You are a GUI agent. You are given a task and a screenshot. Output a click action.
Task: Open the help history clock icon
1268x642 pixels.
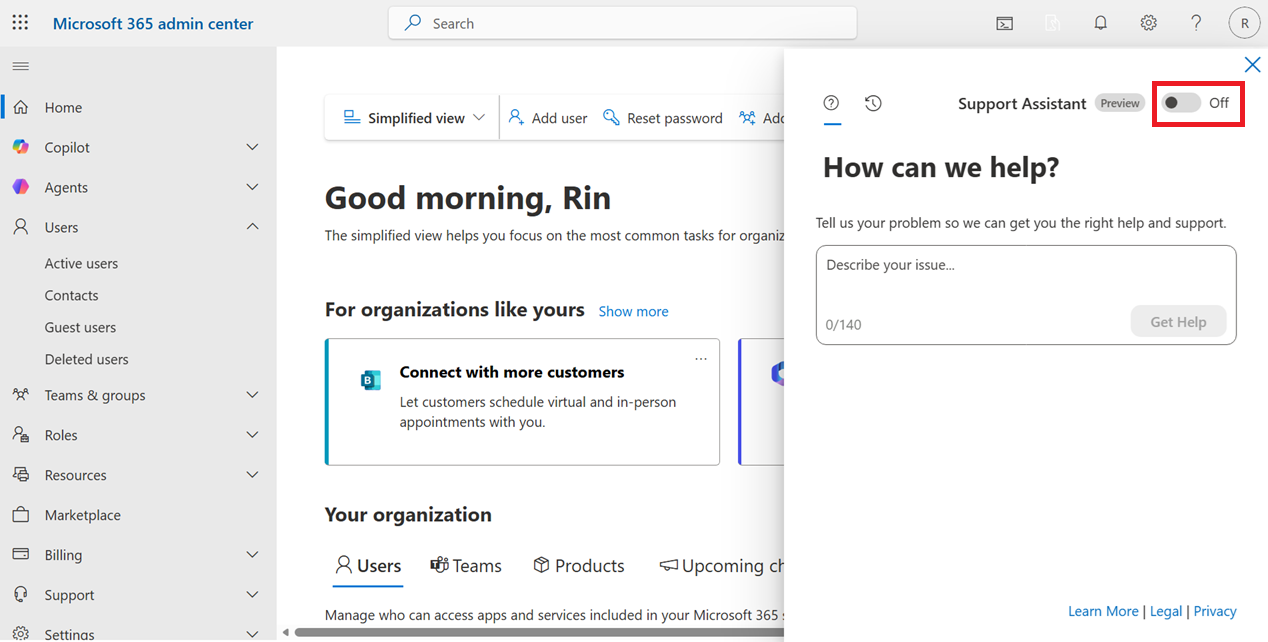[873, 103]
